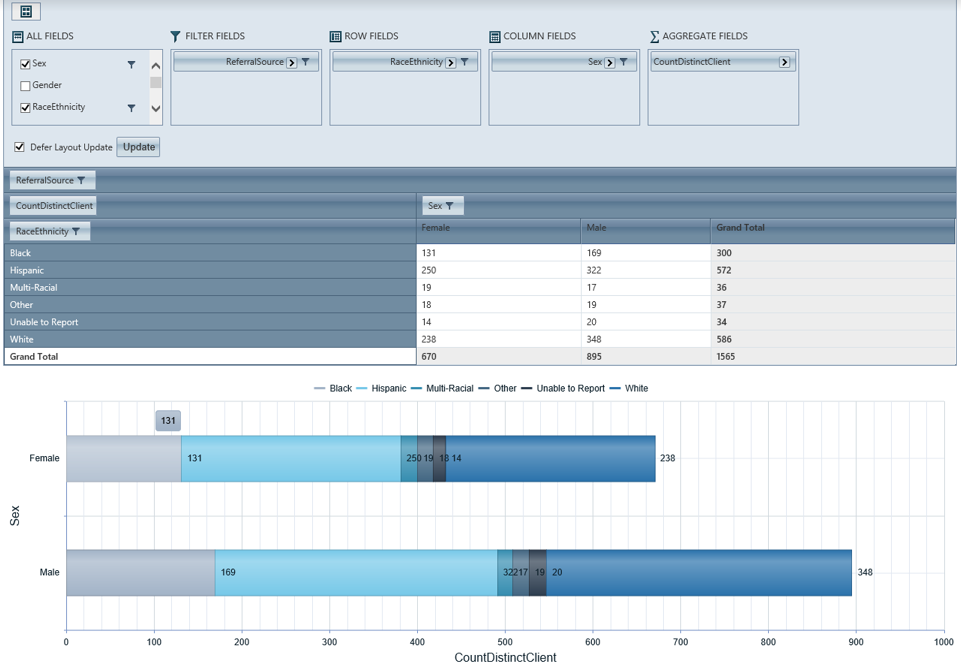The width and height of the screenshot is (961, 669).
Task: Select the Grand Total row header
Action: point(210,356)
